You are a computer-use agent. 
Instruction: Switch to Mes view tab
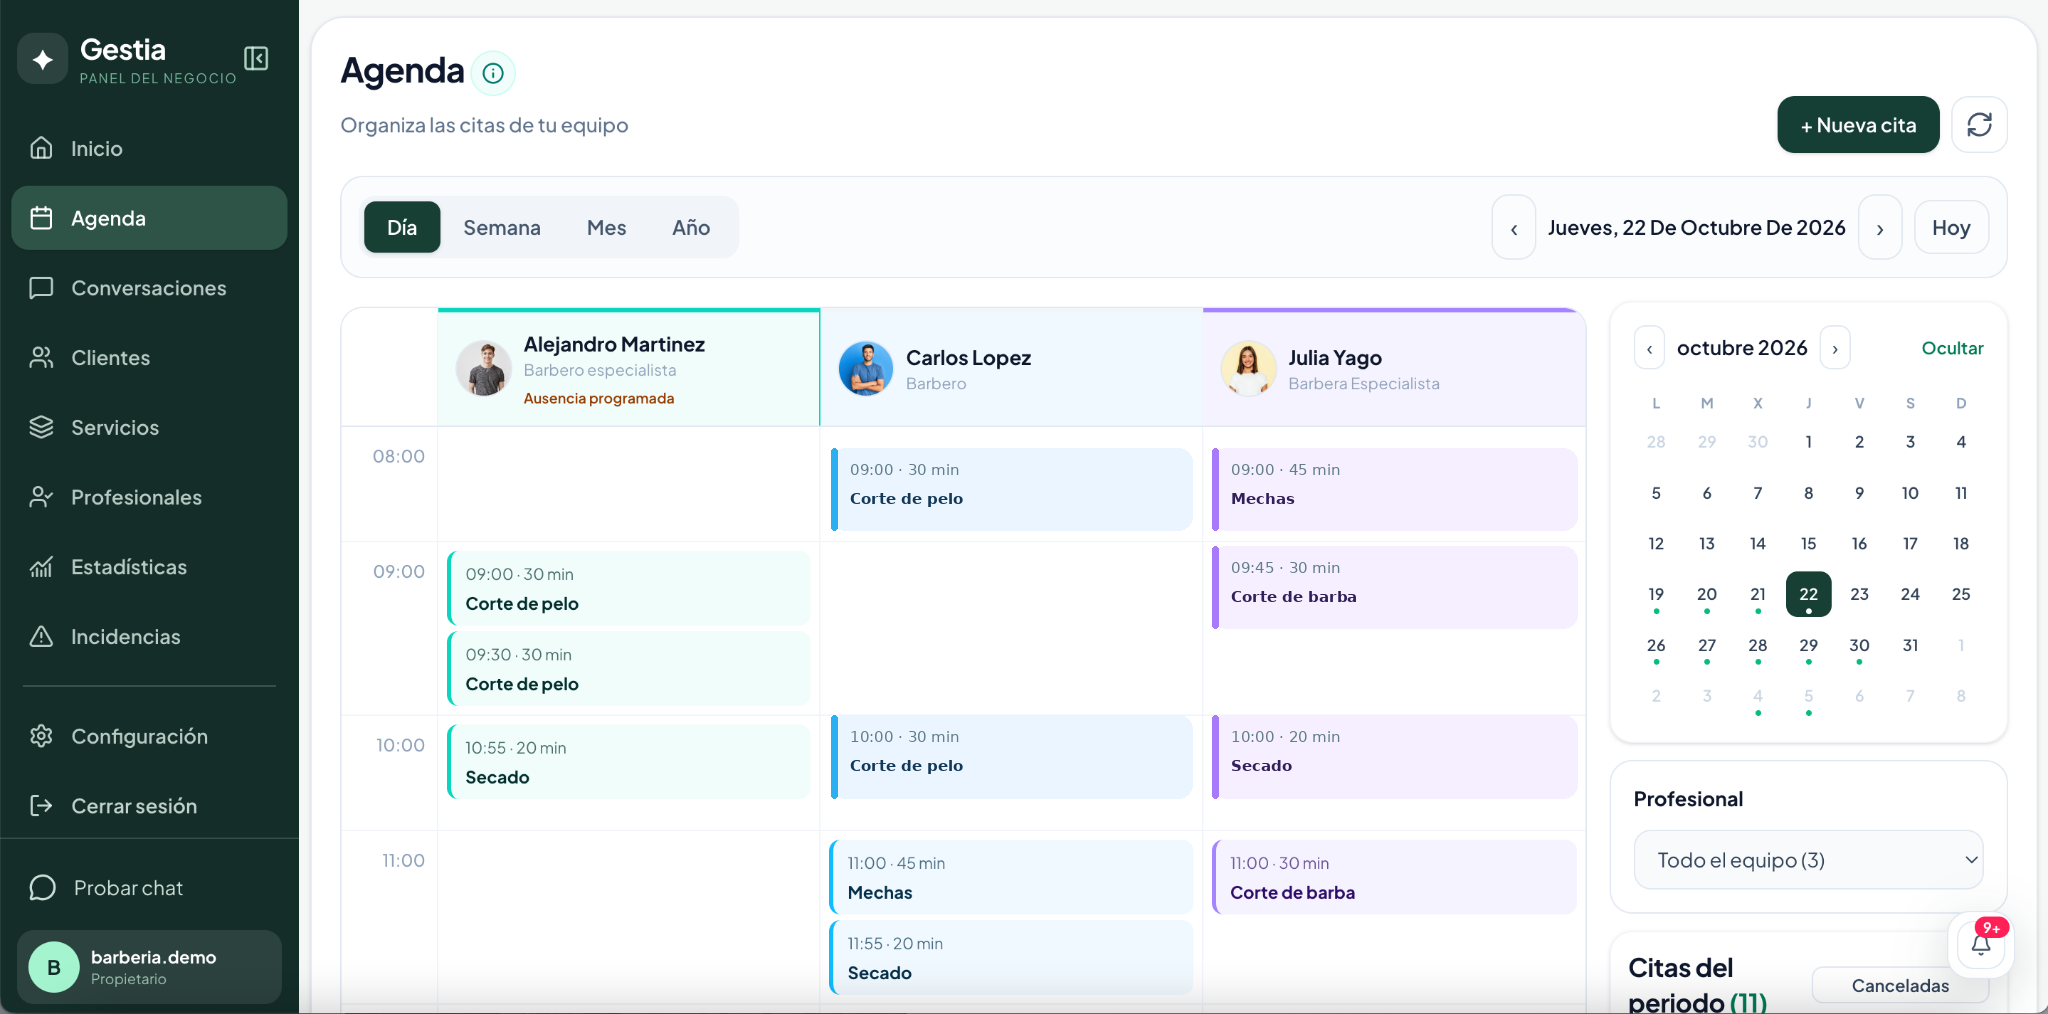607,227
